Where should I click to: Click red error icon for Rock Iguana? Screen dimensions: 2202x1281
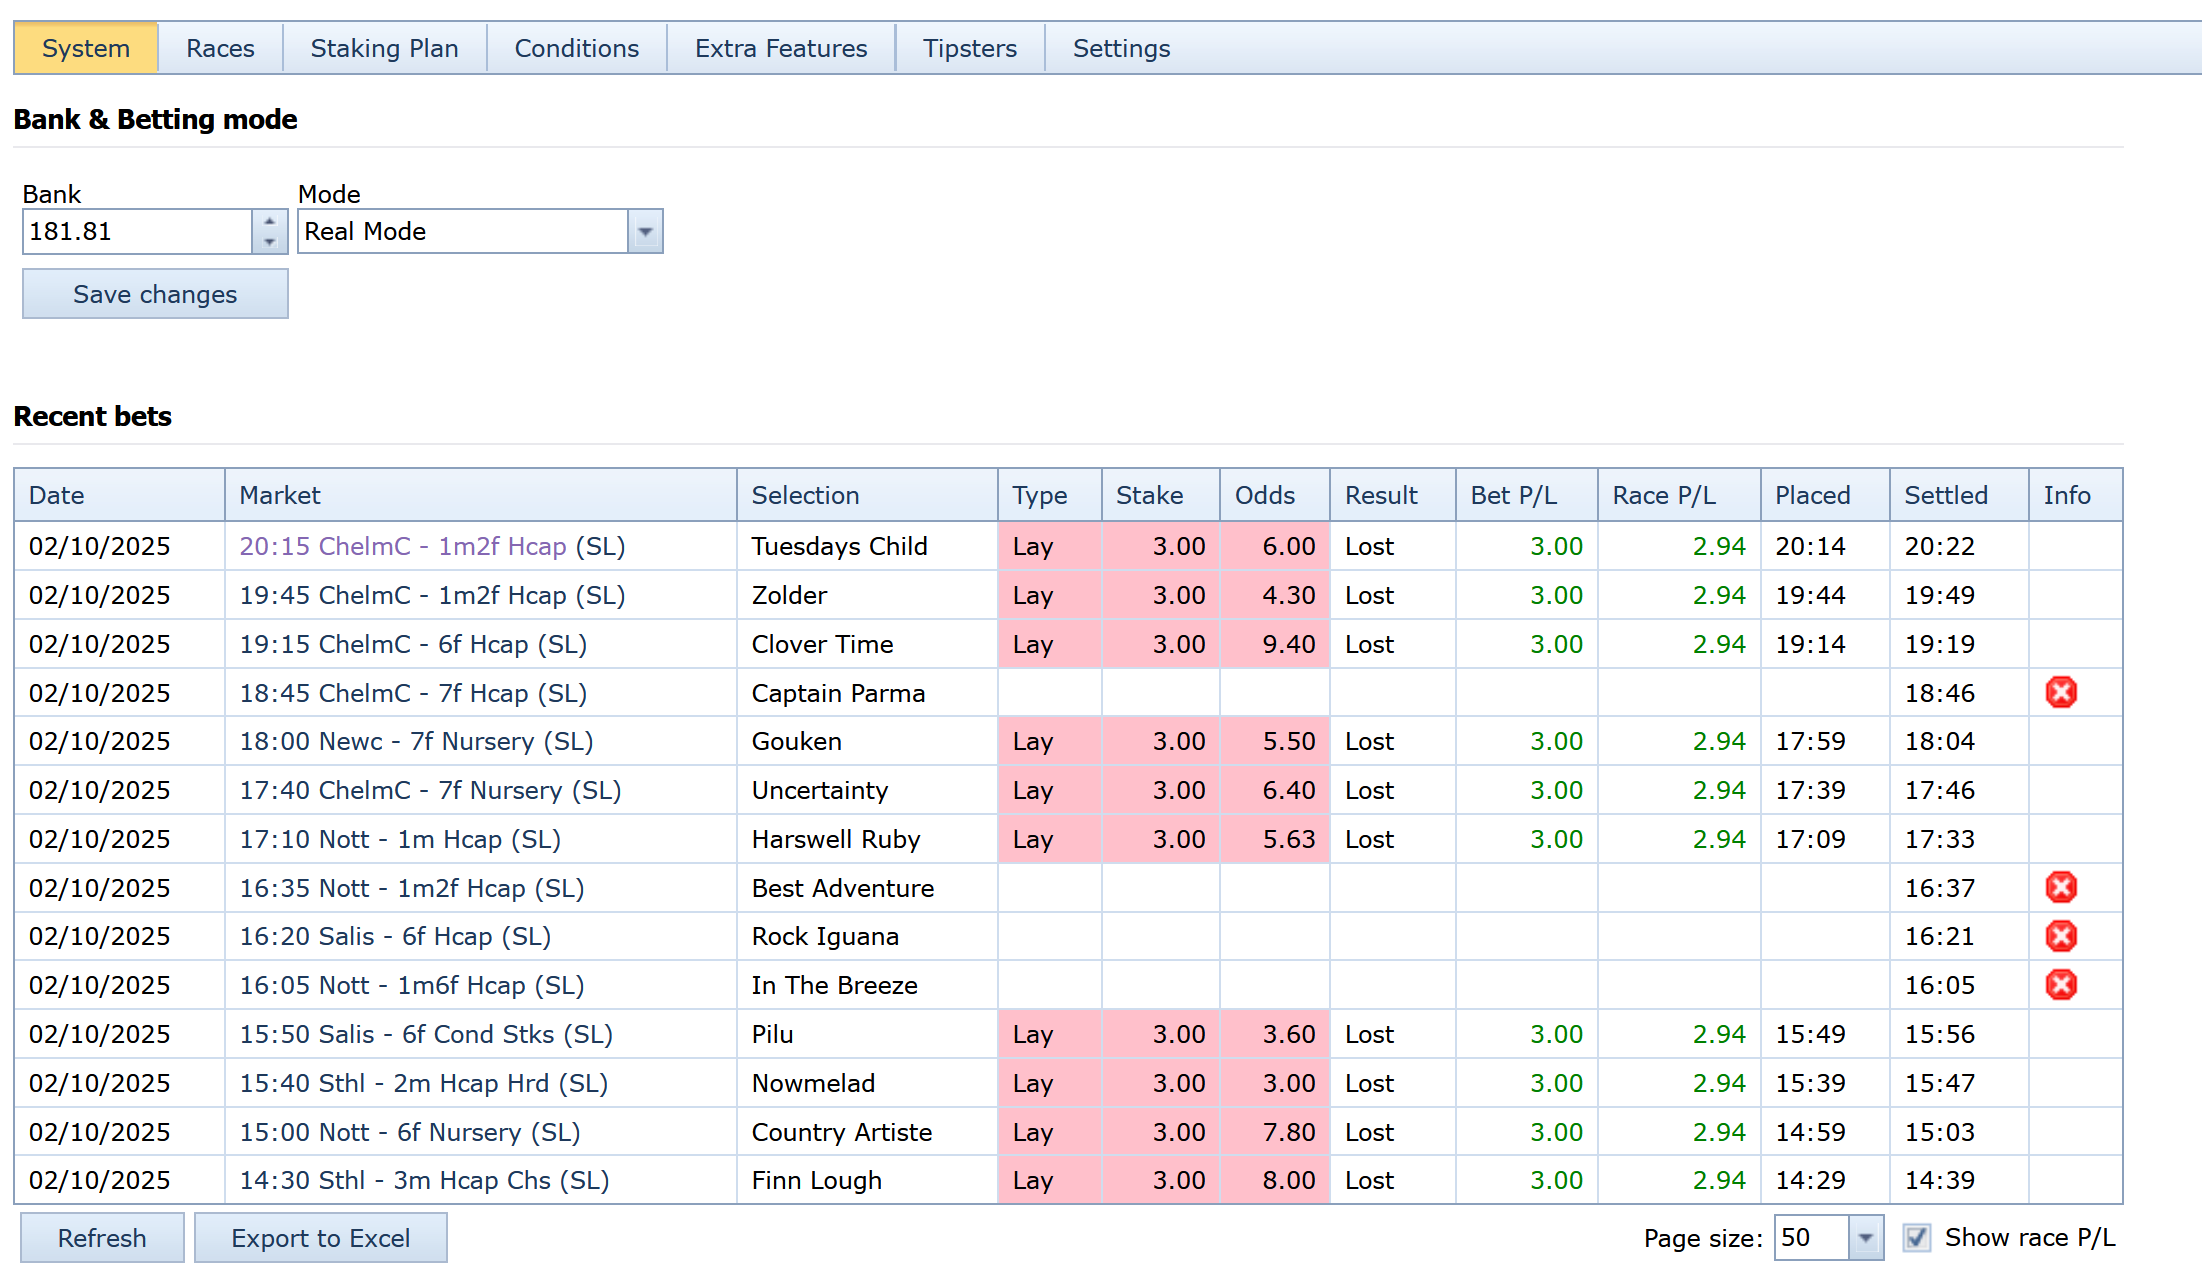coord(2060,936)
